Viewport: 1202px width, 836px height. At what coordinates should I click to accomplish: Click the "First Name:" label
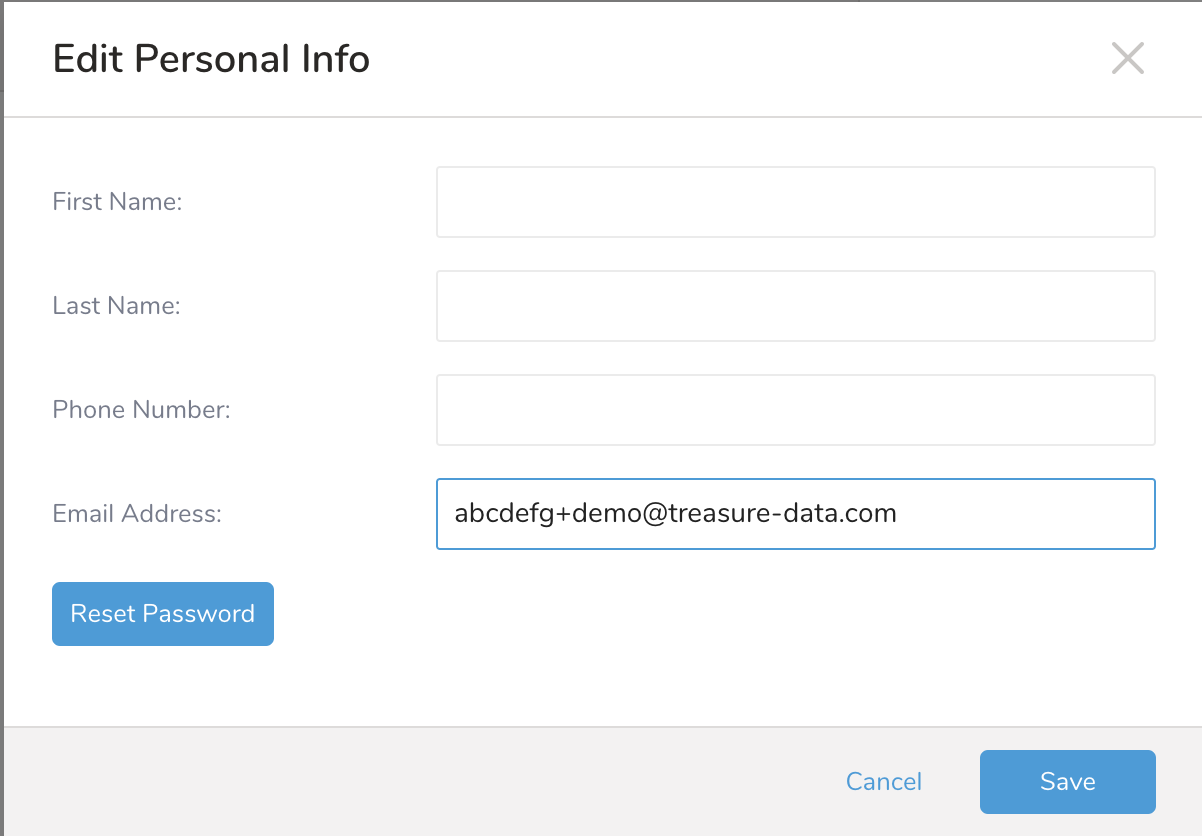[117, 202]
